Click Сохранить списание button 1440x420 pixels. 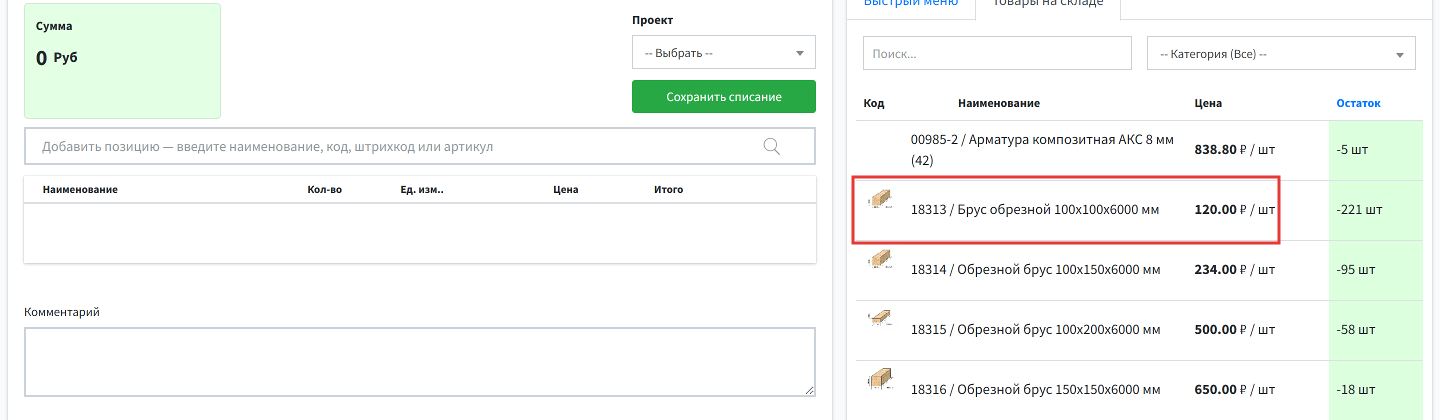coord(724,97)
